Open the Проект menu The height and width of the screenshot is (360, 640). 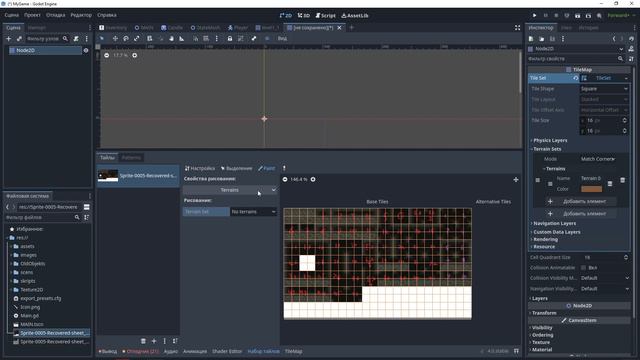[x=32, y=15]
